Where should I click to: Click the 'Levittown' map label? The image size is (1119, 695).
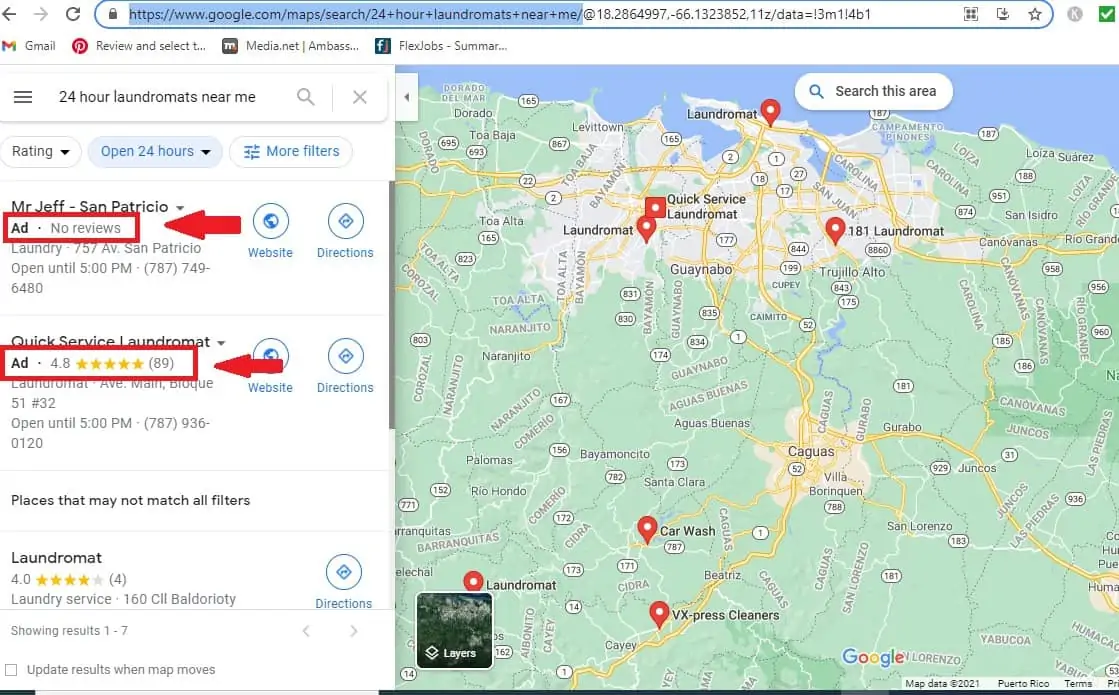tap(597, 127)
